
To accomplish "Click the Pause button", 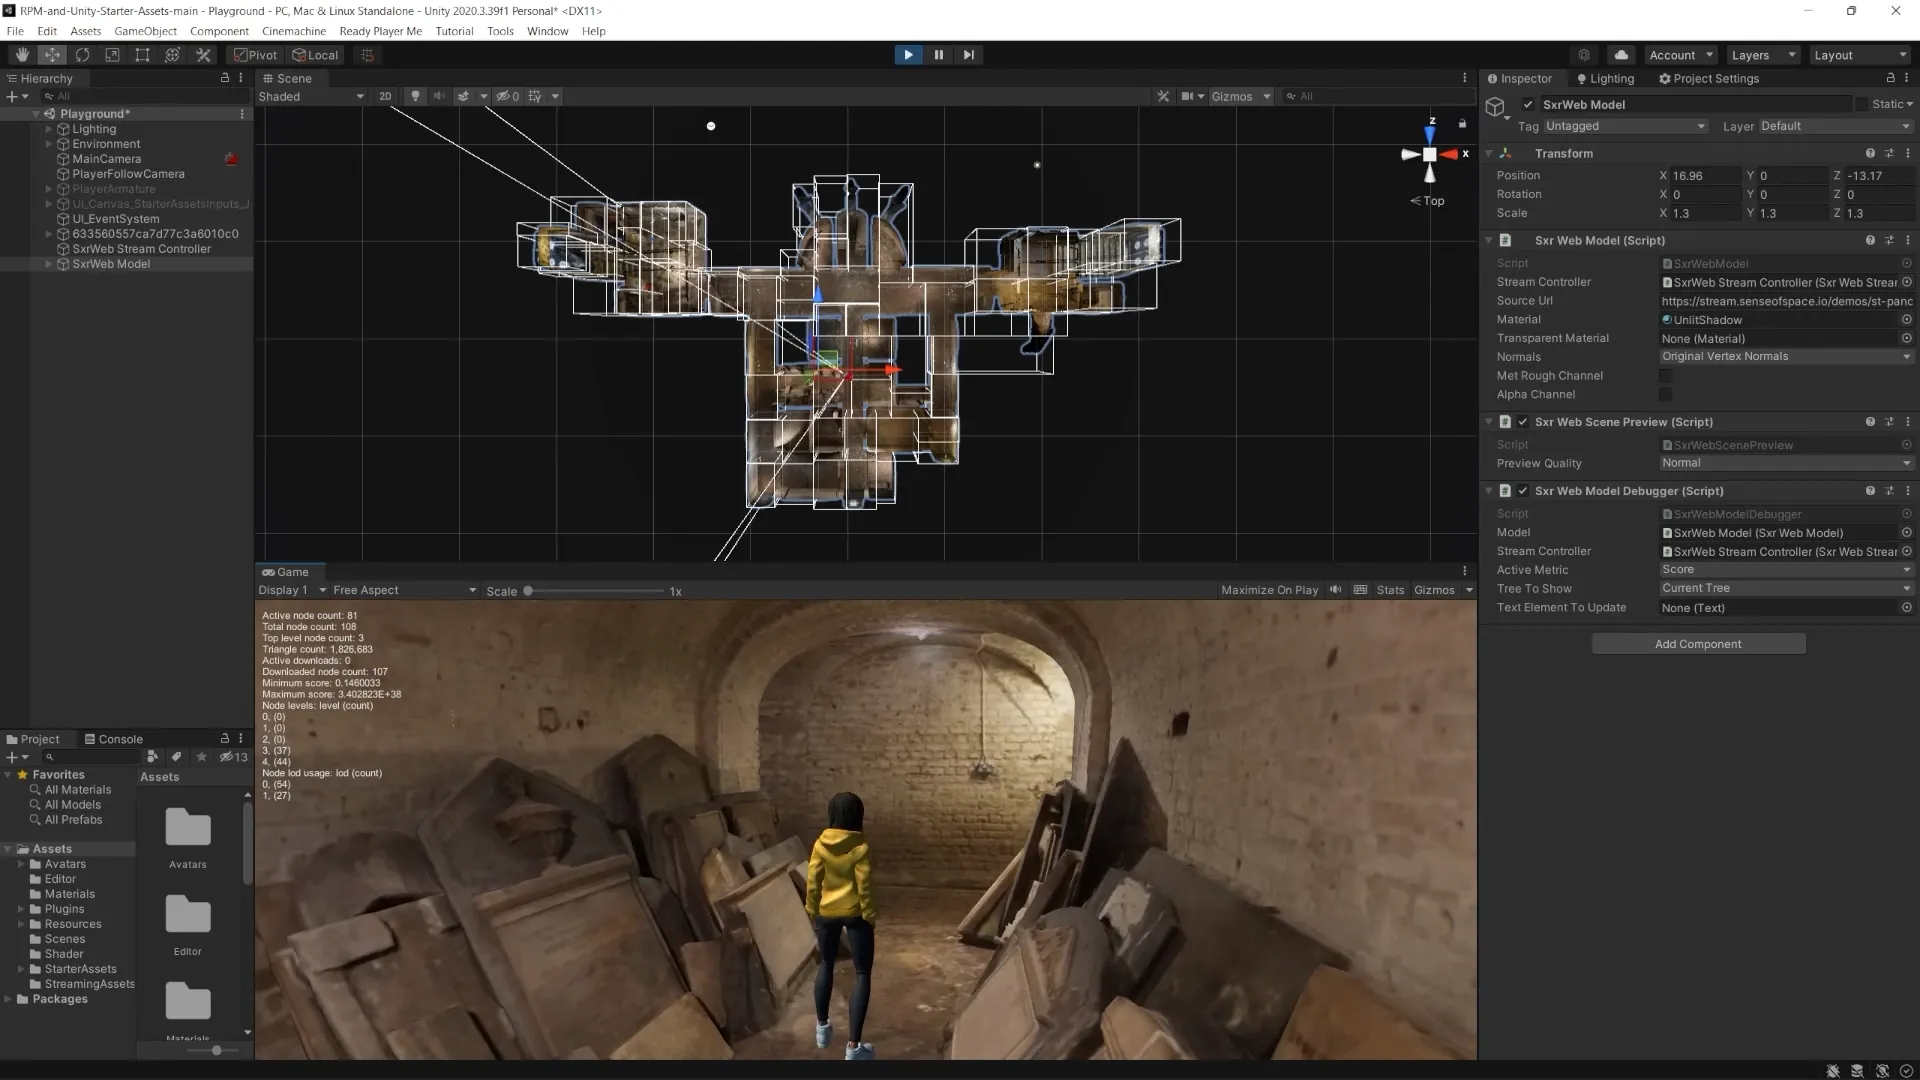I will [938, 55].
